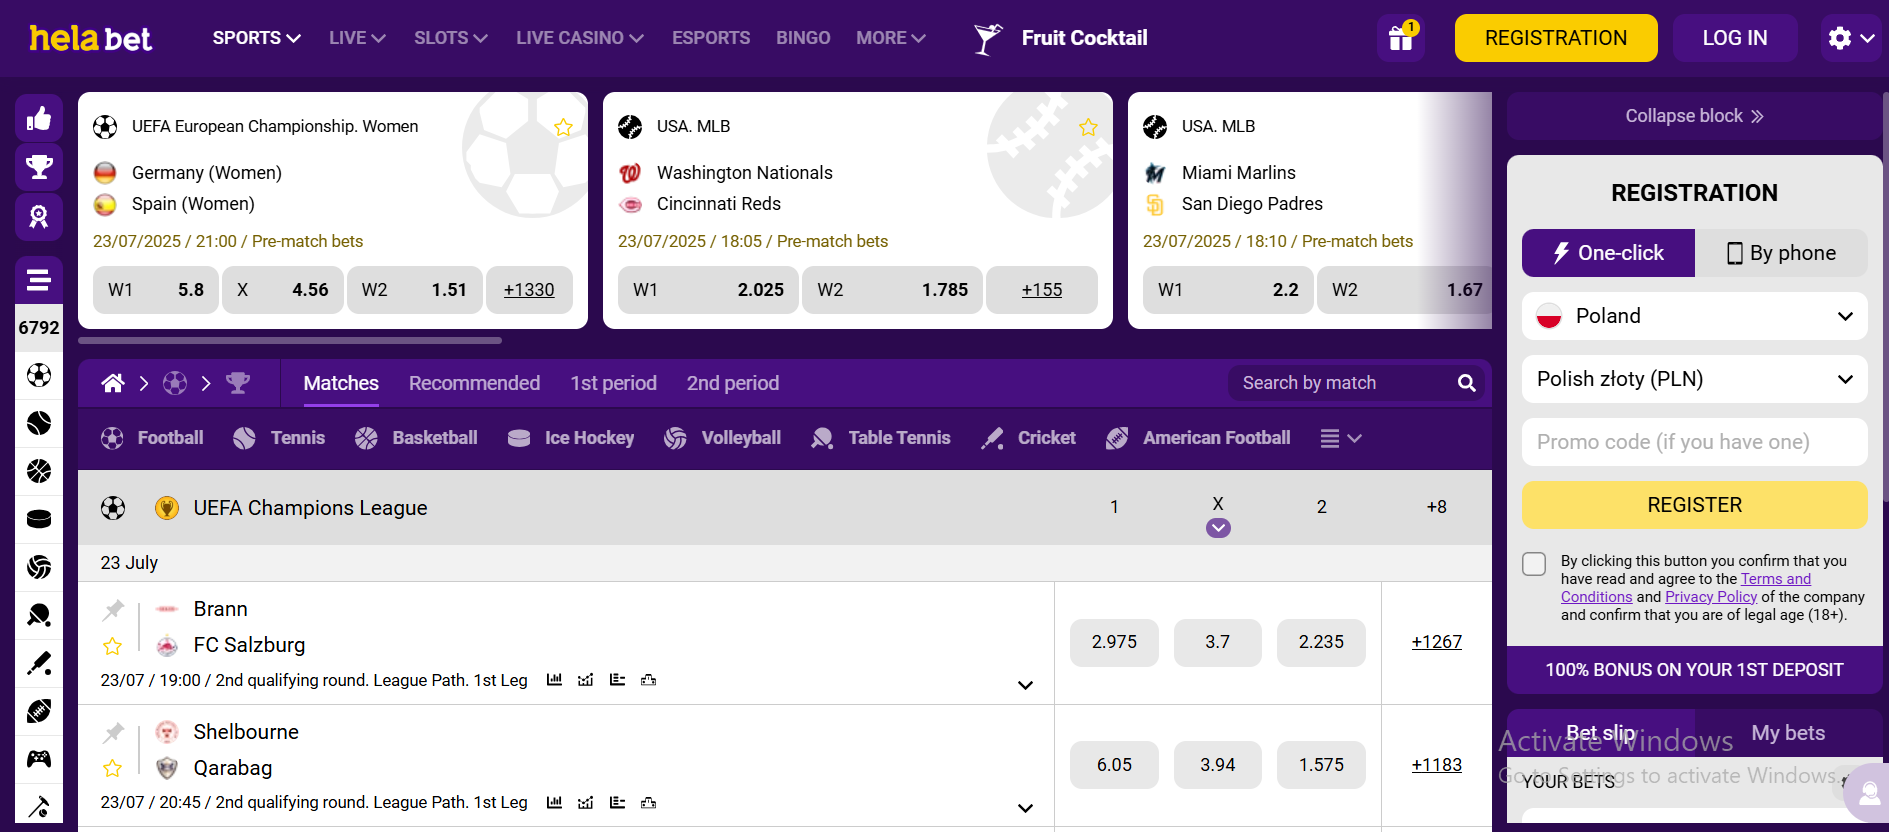Open the MORE dropdown menu
1889x832 pixels.
(891, 38)
